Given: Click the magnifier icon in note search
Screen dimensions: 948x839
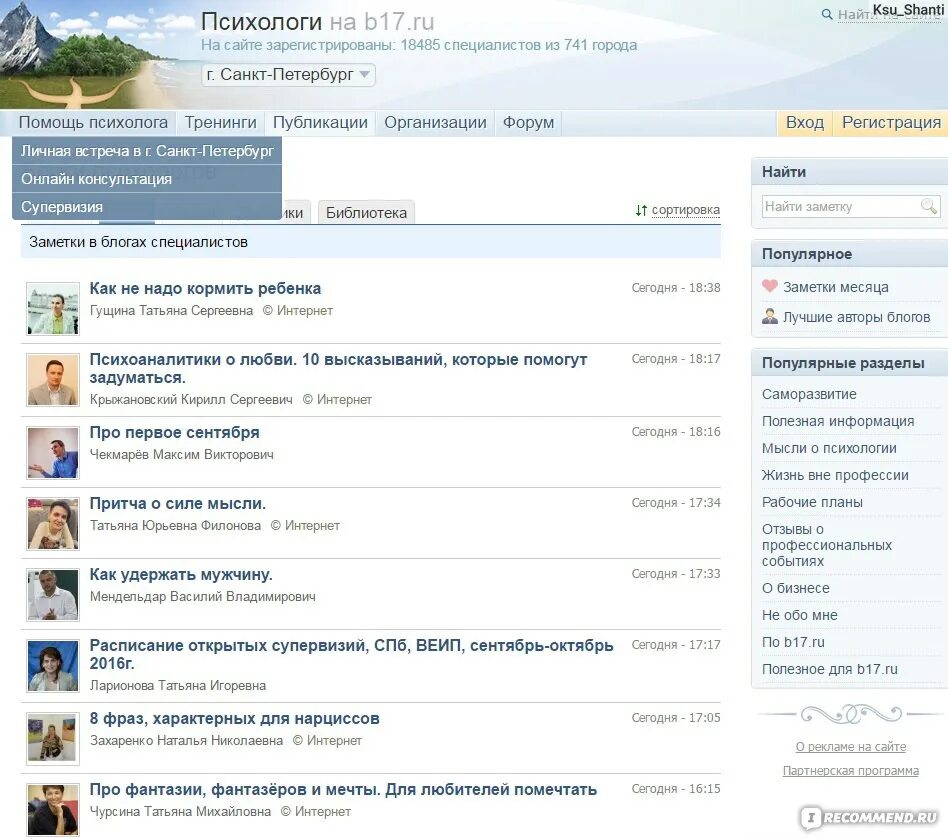Looking at the screenshot, I should point(928,206).
